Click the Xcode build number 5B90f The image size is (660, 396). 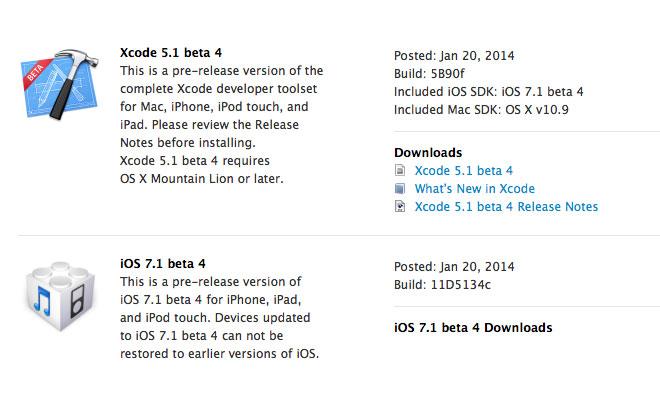click(447, 74)
